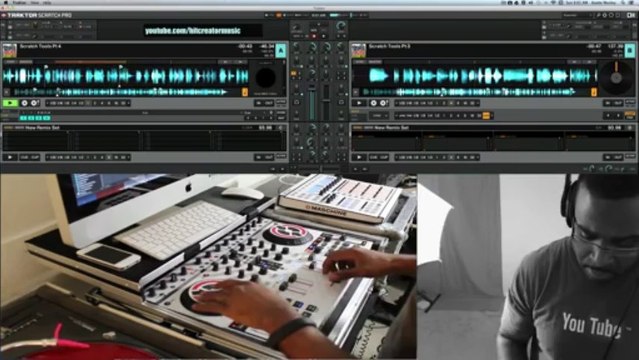Toggle the orange key lock on Deck A stripe
Screen dimensions: 639x360
click(x=245, y=93)
